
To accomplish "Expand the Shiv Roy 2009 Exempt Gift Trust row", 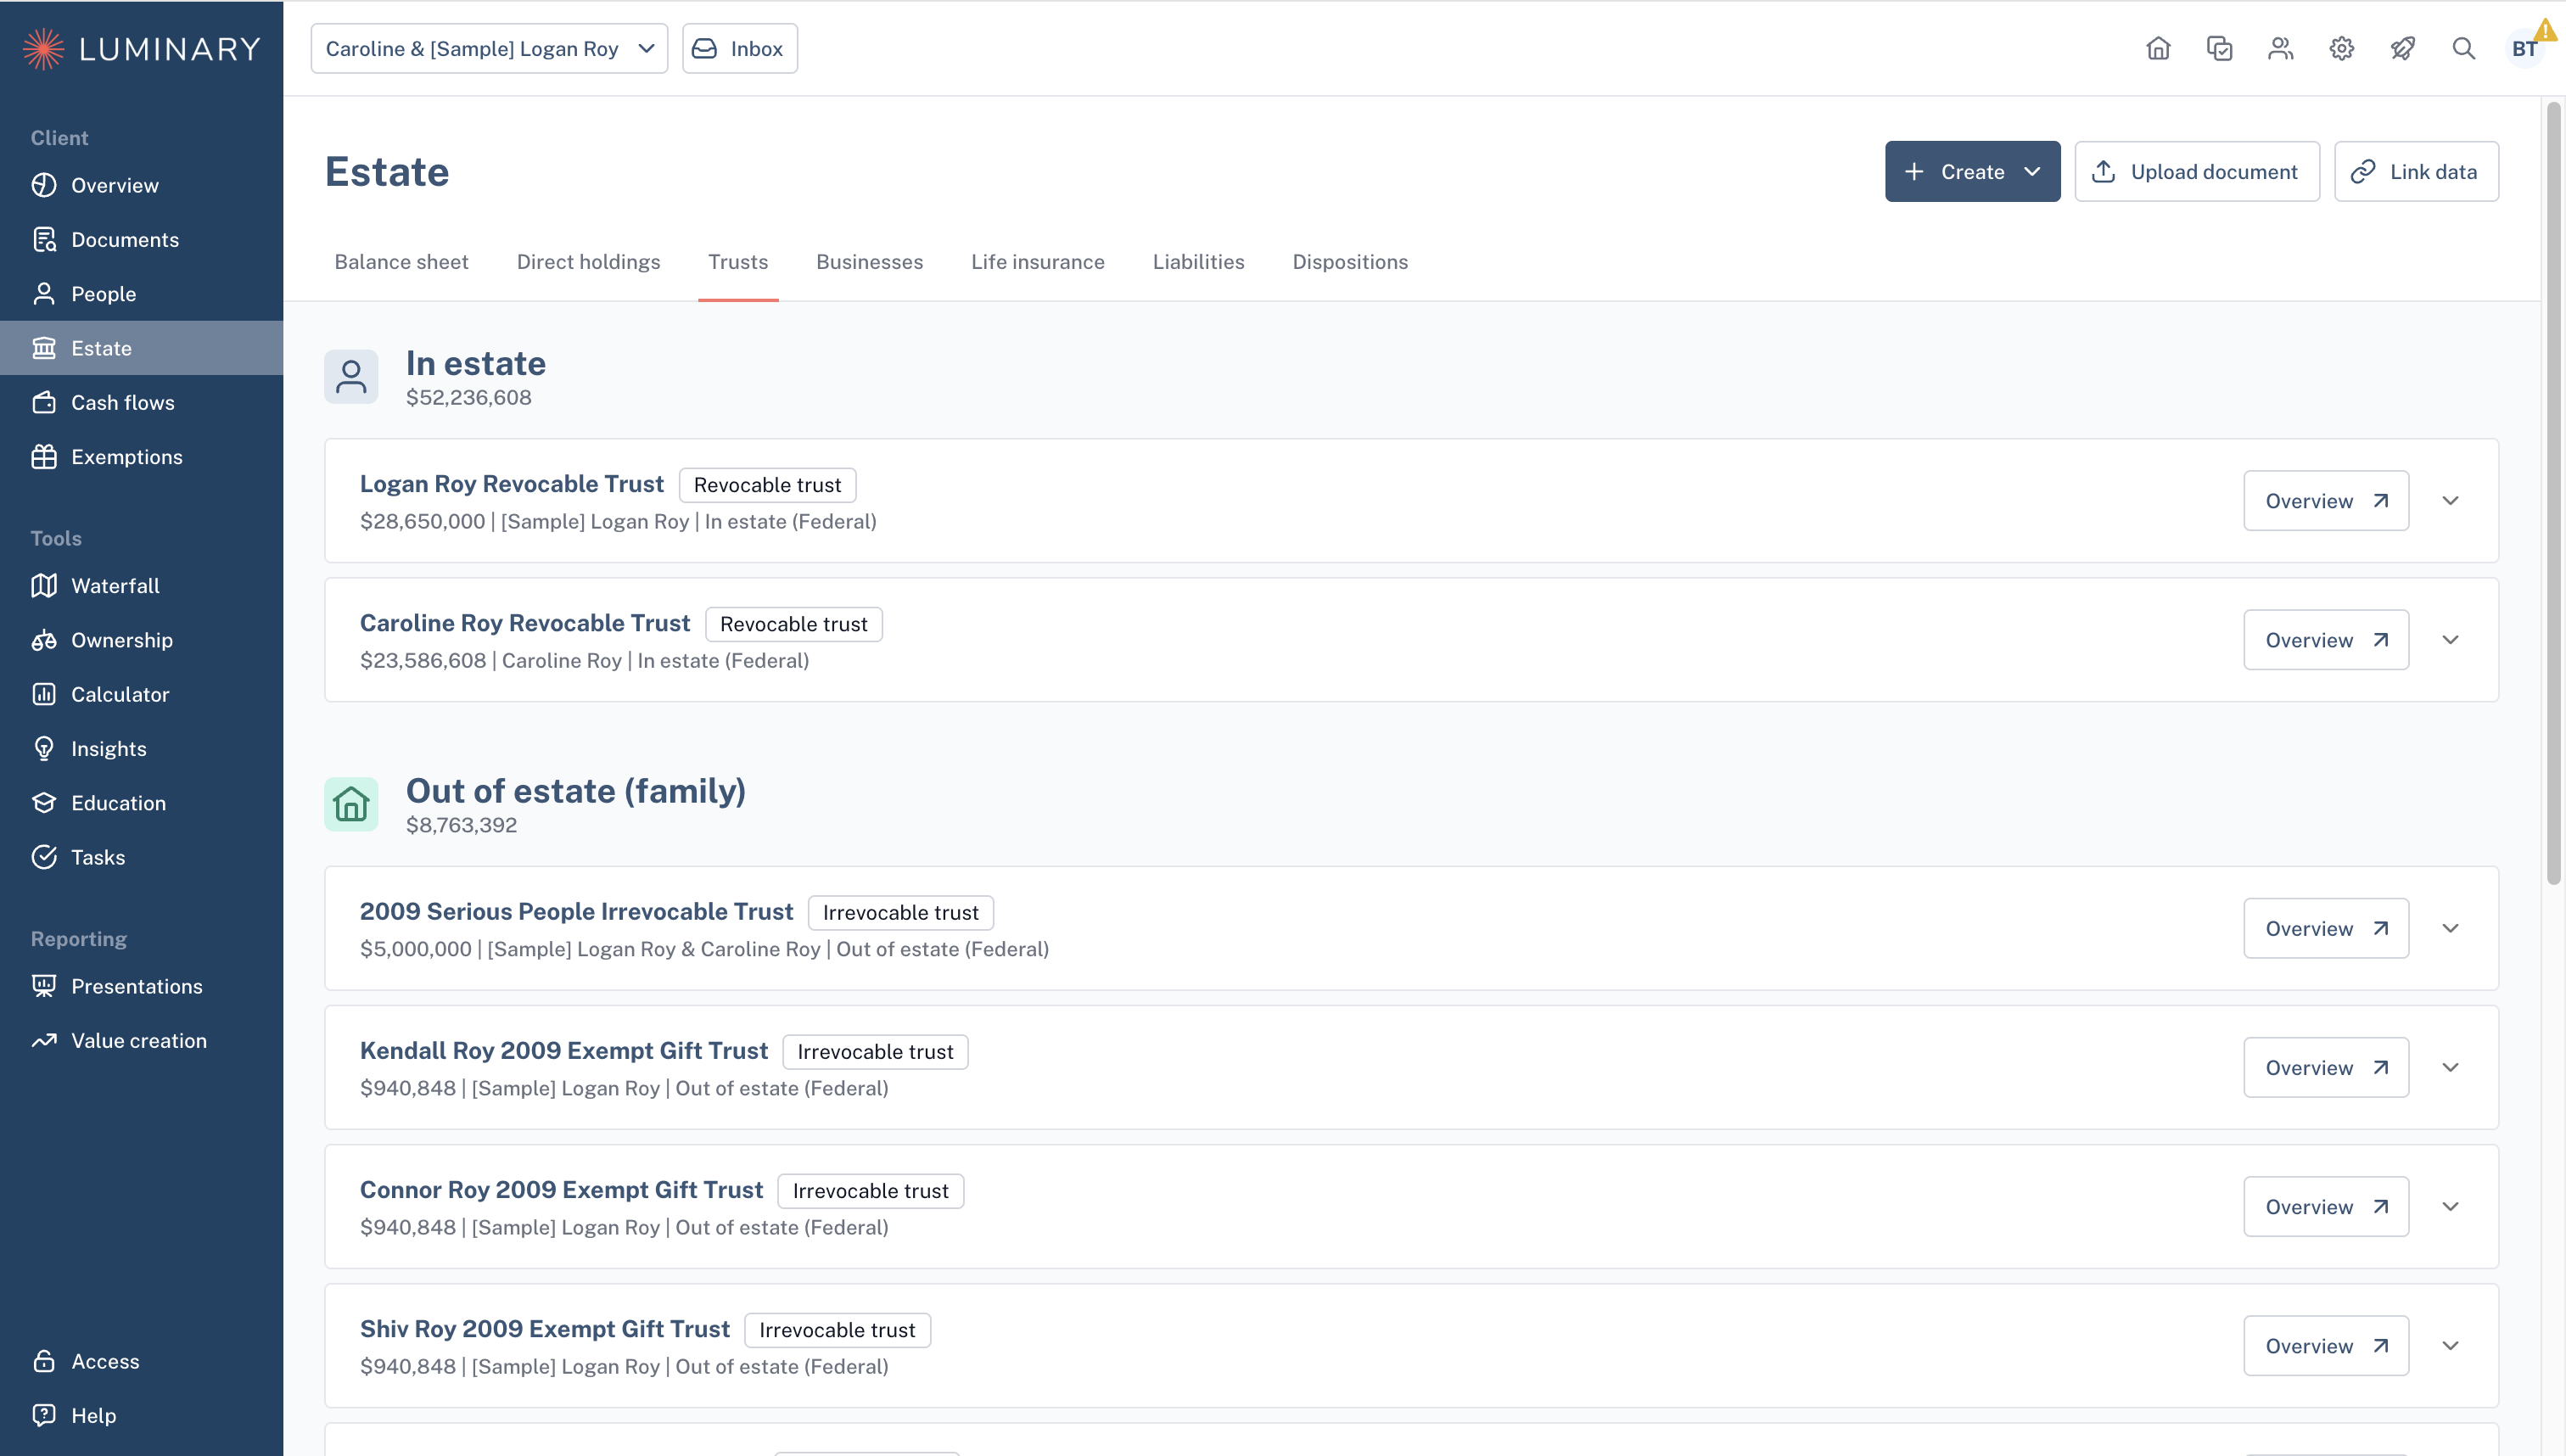I will pos(2450,1345).
